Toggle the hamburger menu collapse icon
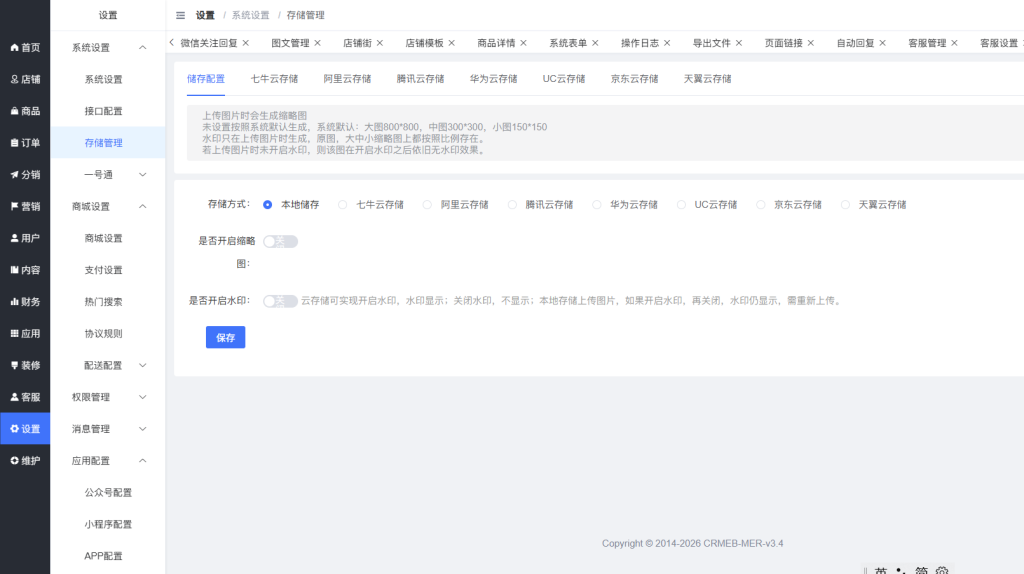The image size is (1024, 574). [180, 15]
